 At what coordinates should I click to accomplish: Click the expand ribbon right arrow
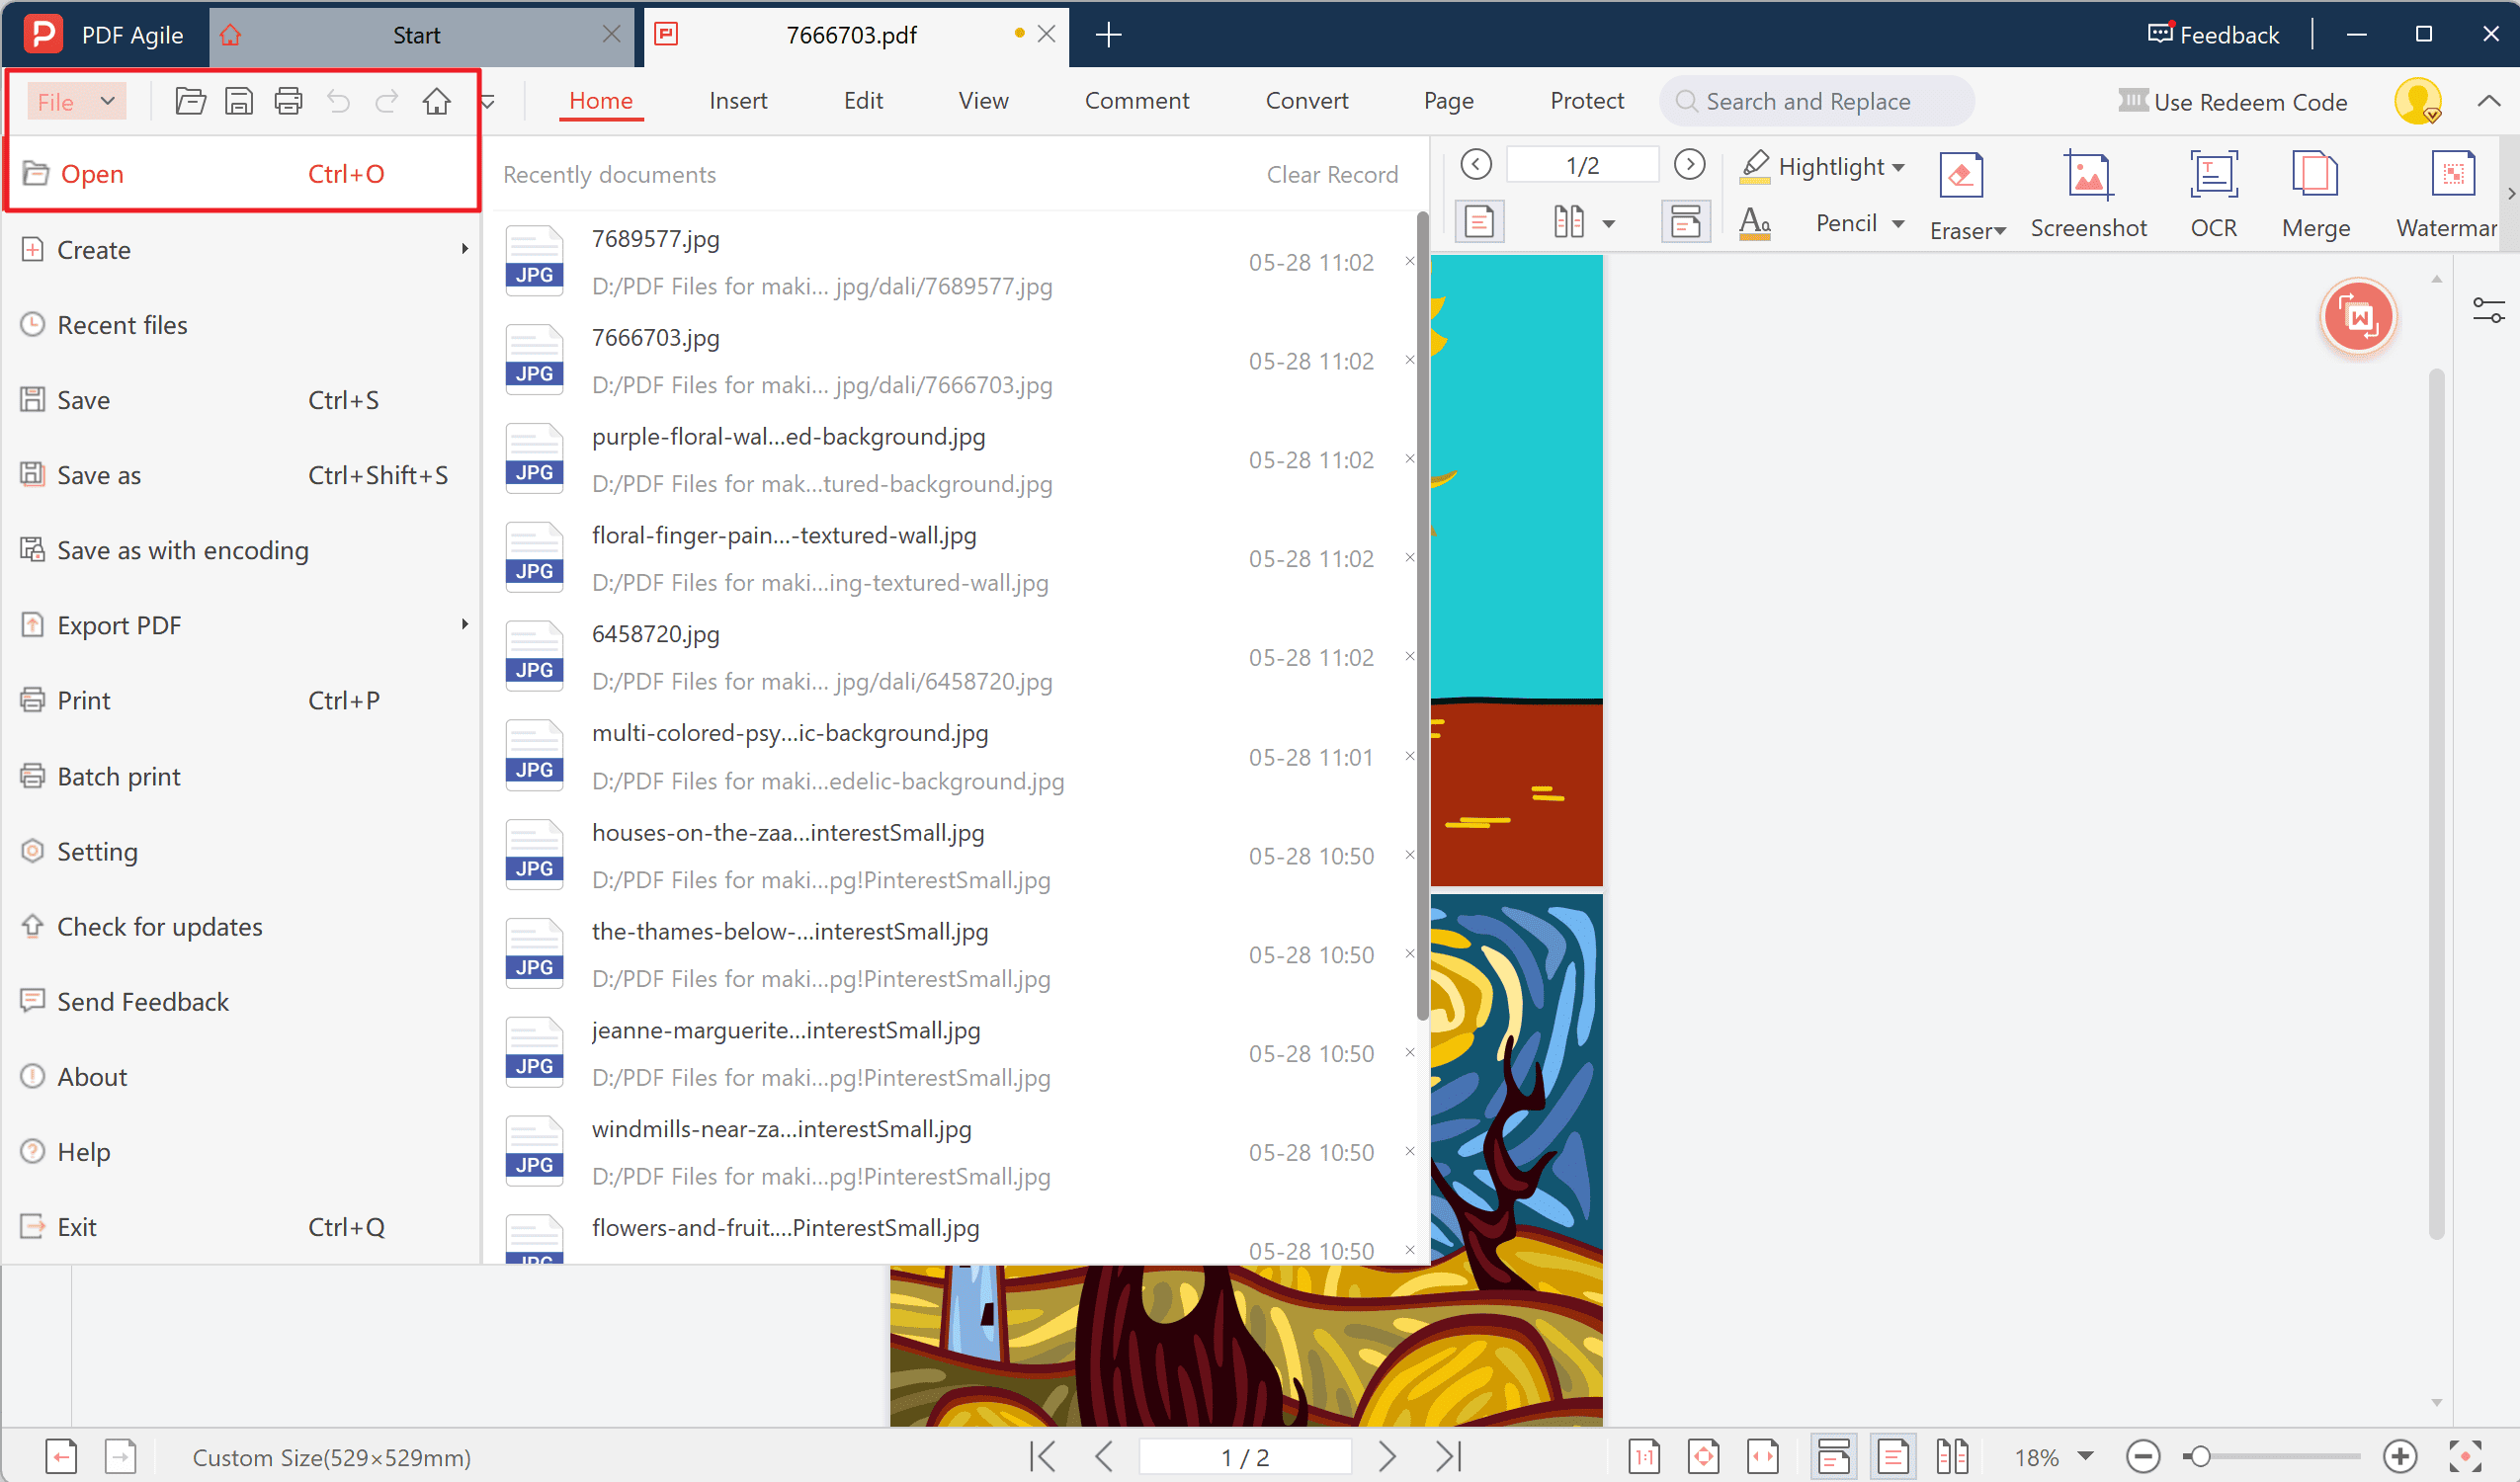(2510, 195)
